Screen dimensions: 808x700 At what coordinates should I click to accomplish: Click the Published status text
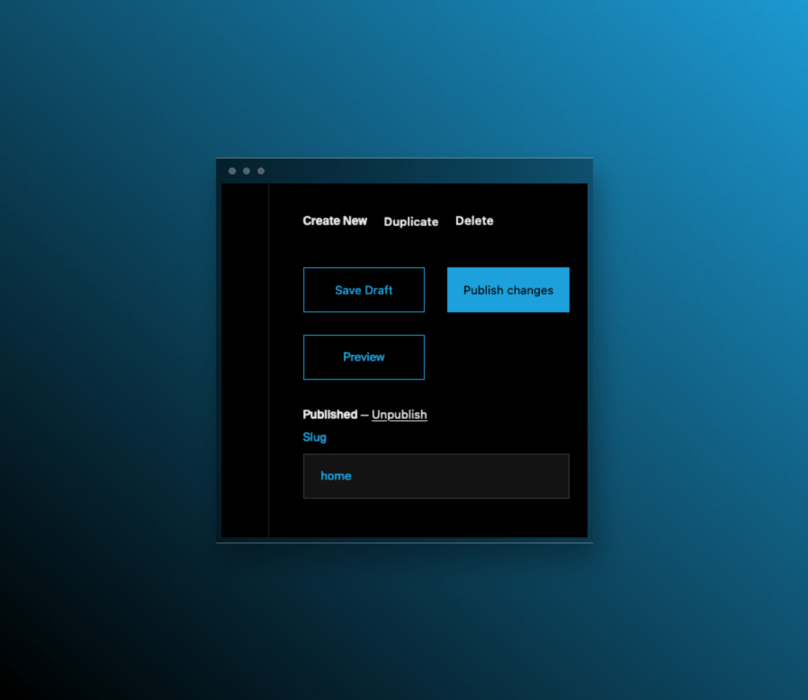pyautogui.click(x=330, y=414)
